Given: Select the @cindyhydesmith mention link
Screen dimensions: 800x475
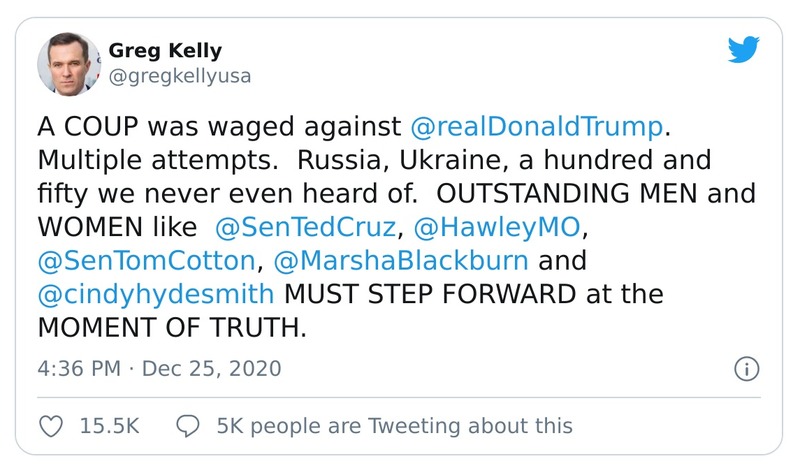Looking at the screenshot, I should click(x=158, y=297).
